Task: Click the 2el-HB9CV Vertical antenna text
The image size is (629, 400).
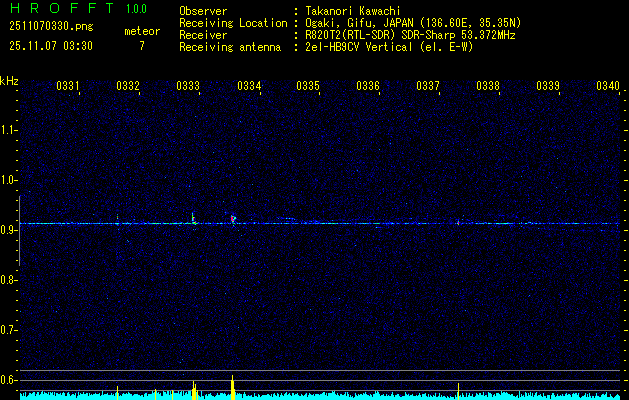Action: 390,47
